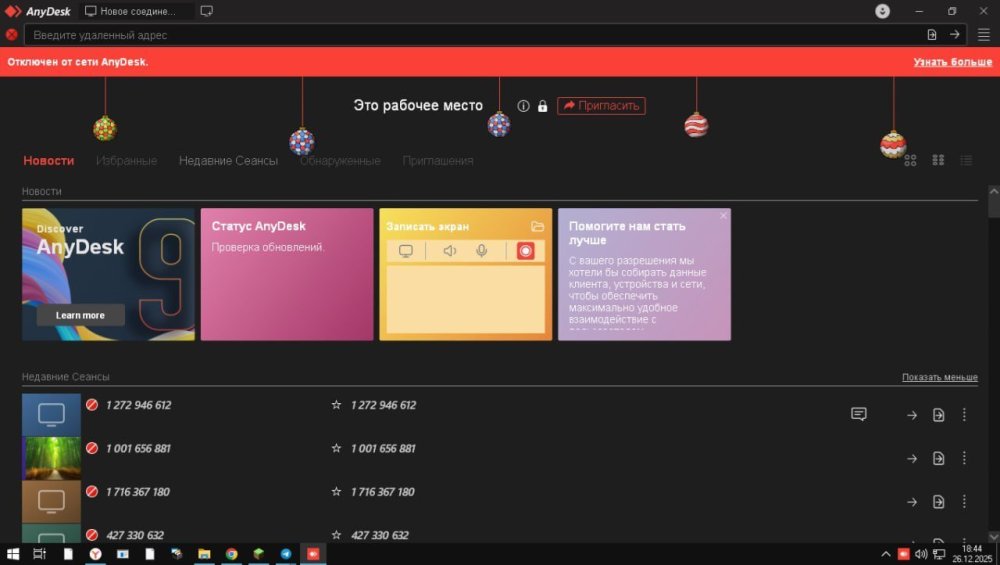This screenshot has height=565, width=1000.
Task: Select screen source in recording card
Action: (x=406, y=251)
